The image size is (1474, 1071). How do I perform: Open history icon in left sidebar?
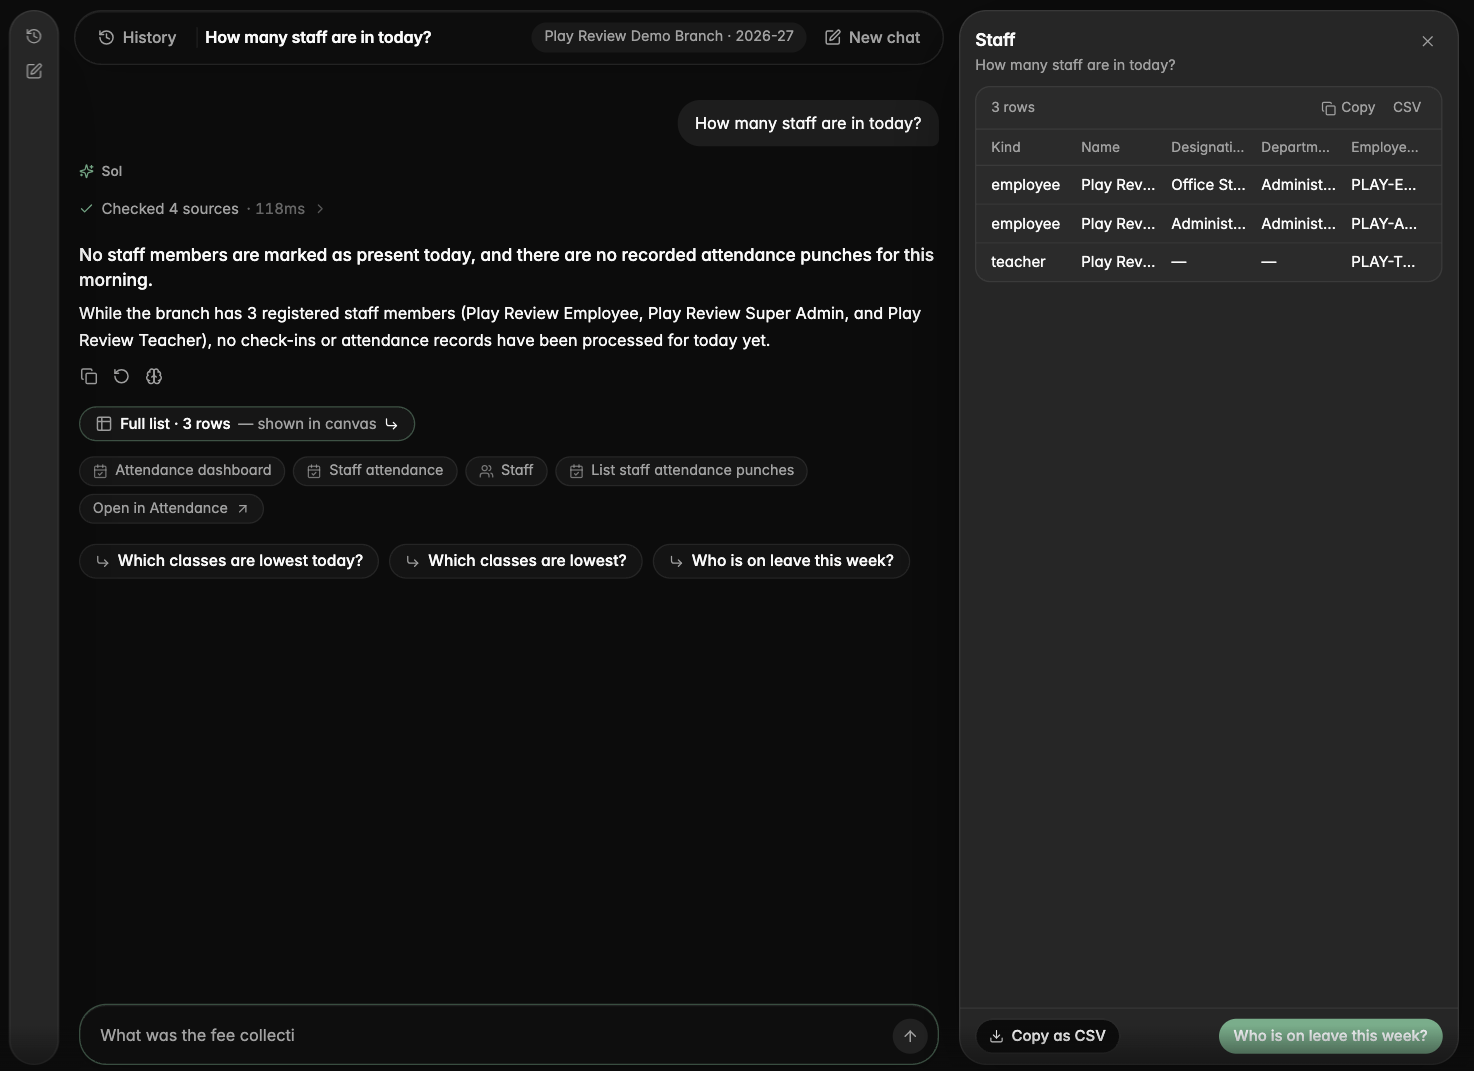(34, 36)
